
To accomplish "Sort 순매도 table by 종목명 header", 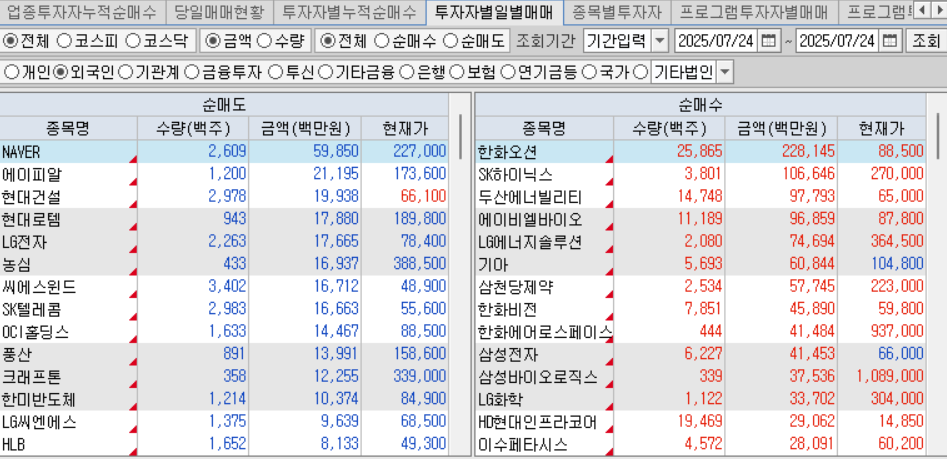I will (68, 128).
